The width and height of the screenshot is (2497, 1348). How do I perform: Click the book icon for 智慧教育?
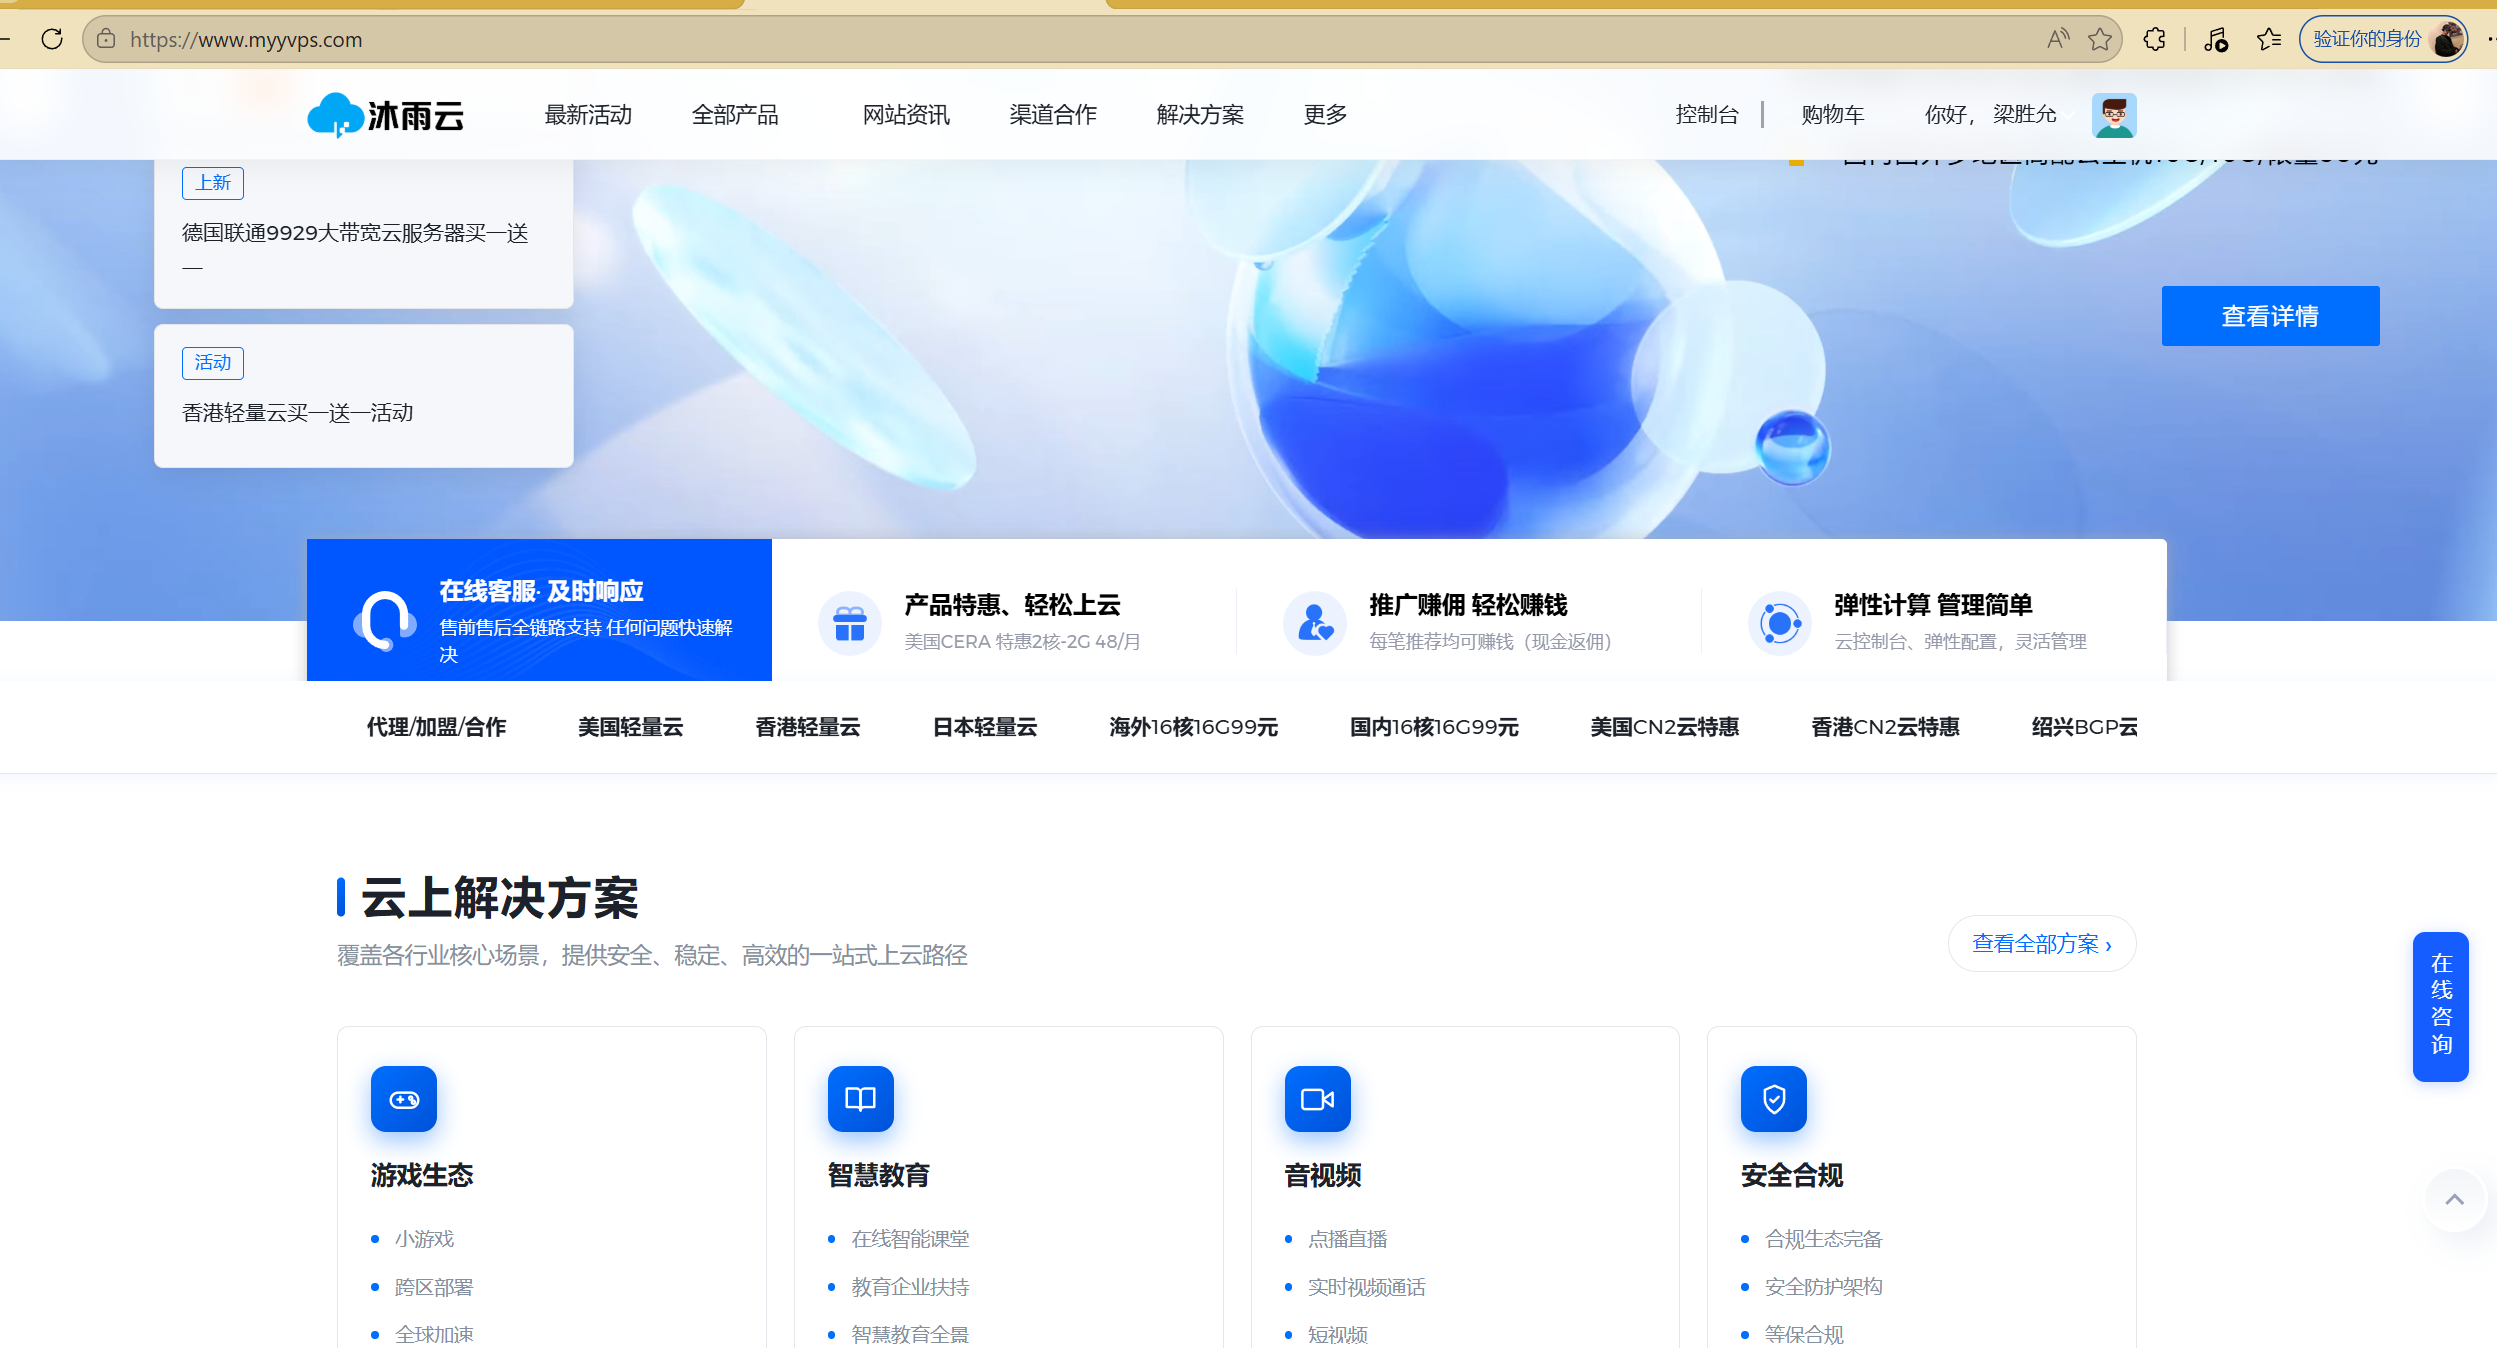(x=861, y=1099)
